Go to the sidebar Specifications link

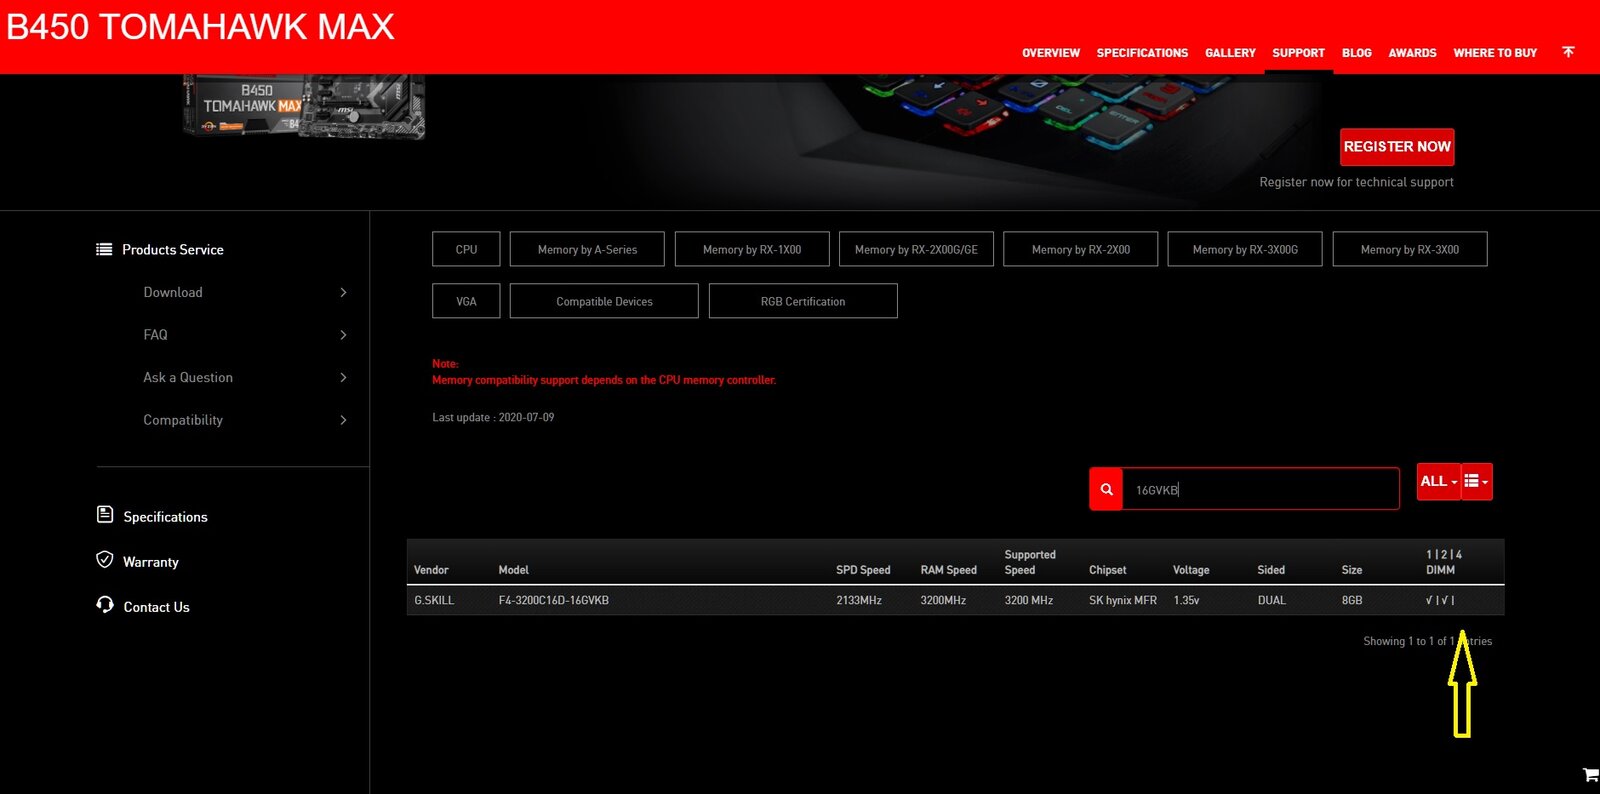coord(166,517)
